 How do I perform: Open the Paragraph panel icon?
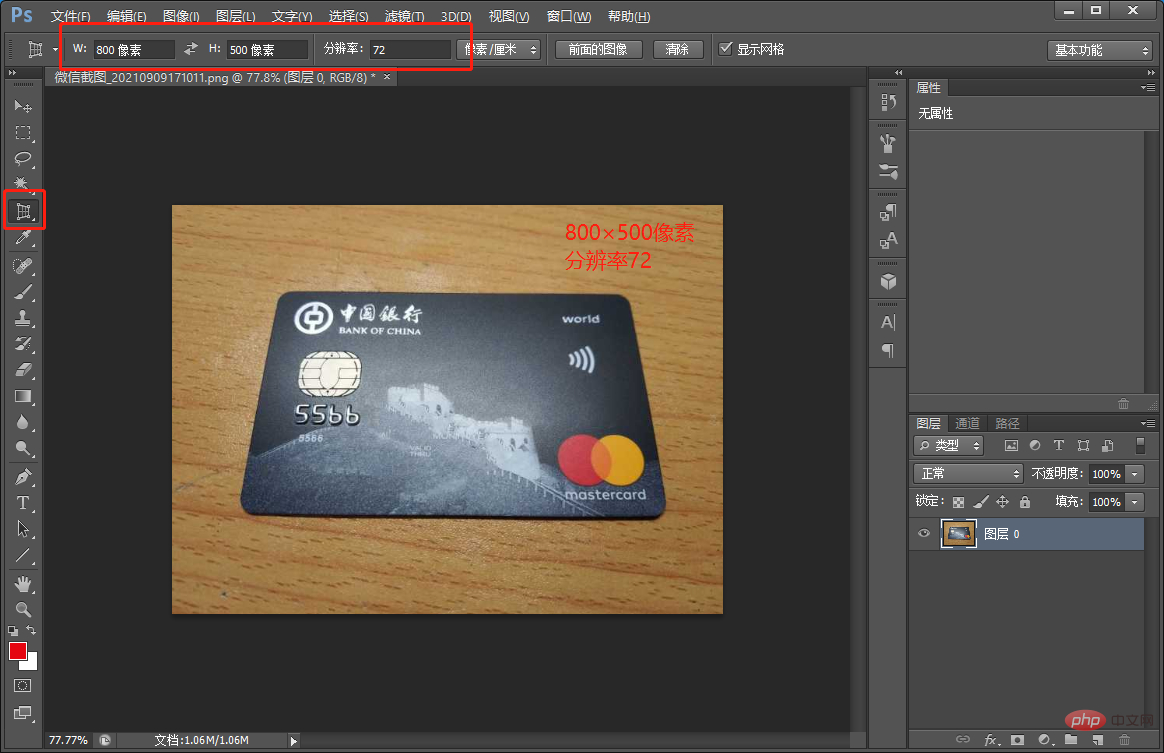tap(888, 350)
